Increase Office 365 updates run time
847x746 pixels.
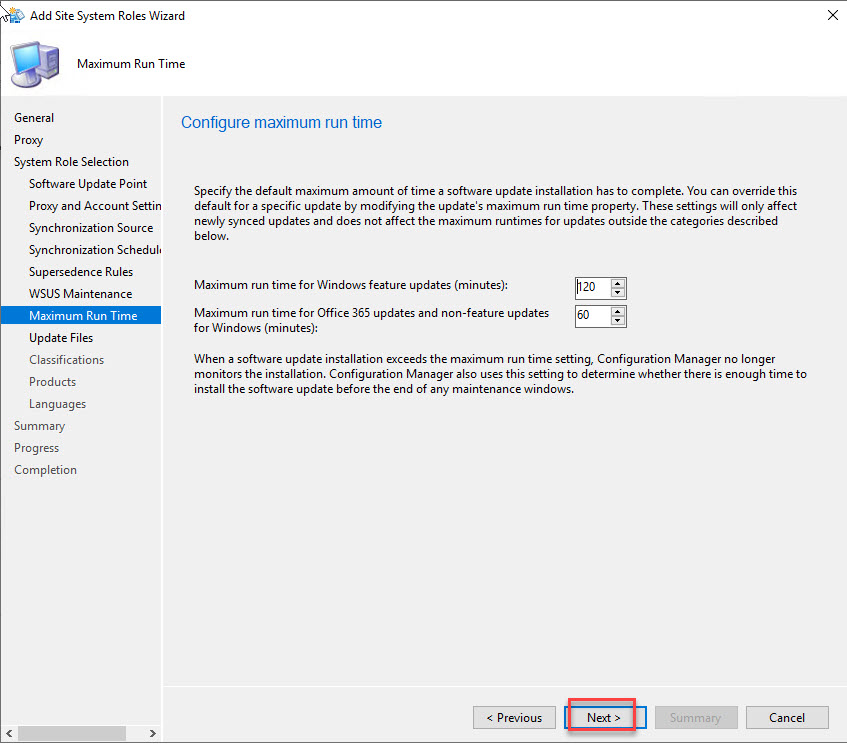coord(618,311)
